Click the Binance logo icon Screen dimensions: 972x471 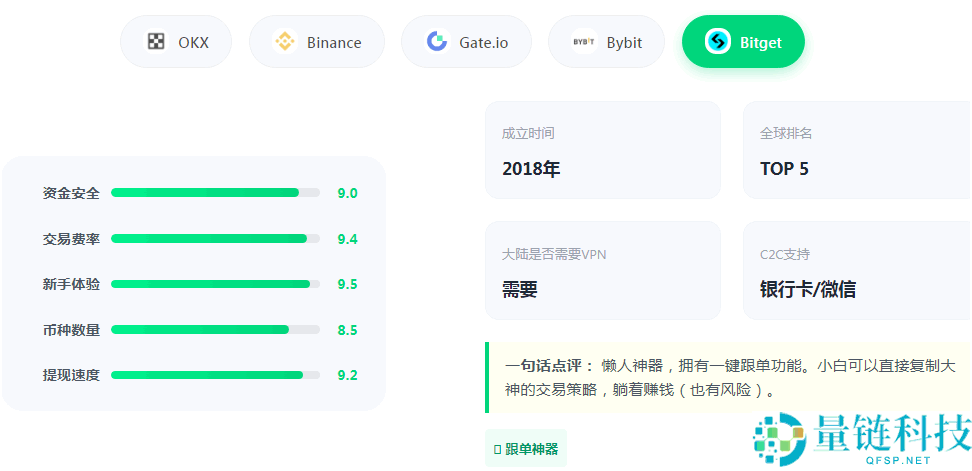coord(285,42)
